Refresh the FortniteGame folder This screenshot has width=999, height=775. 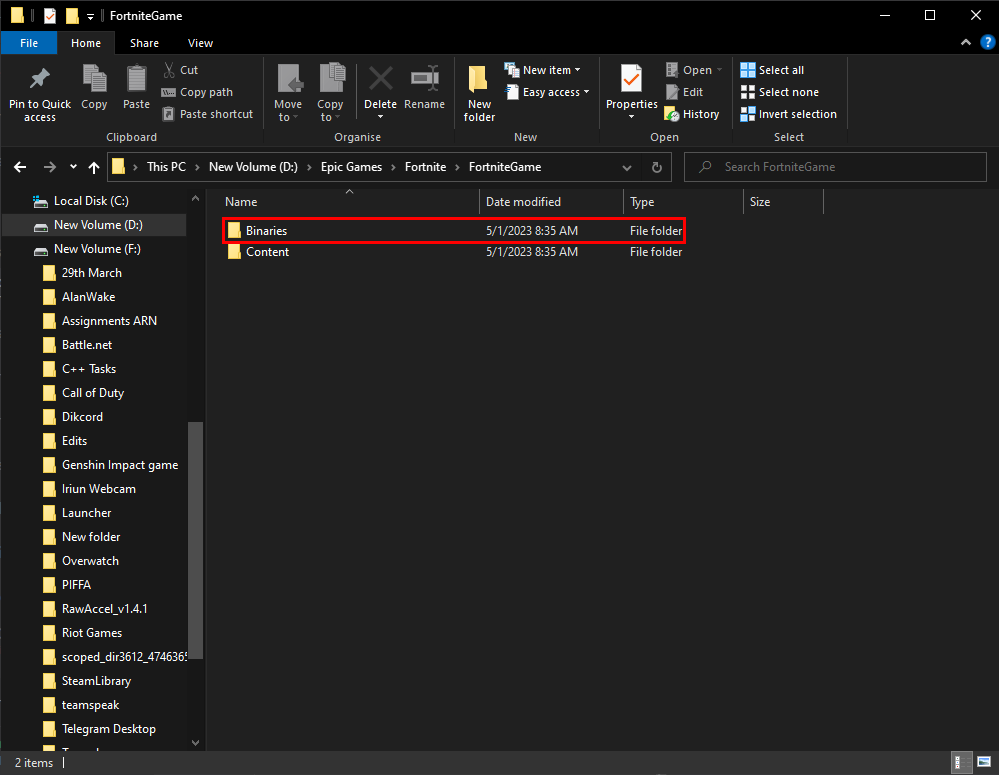pyautogui.click(x=657, y=168)
